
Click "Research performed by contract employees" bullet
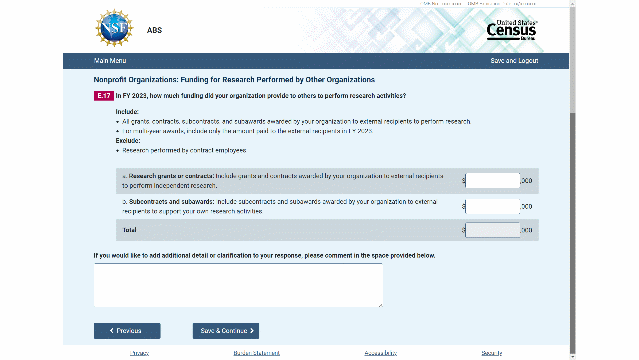click(184, 150)
